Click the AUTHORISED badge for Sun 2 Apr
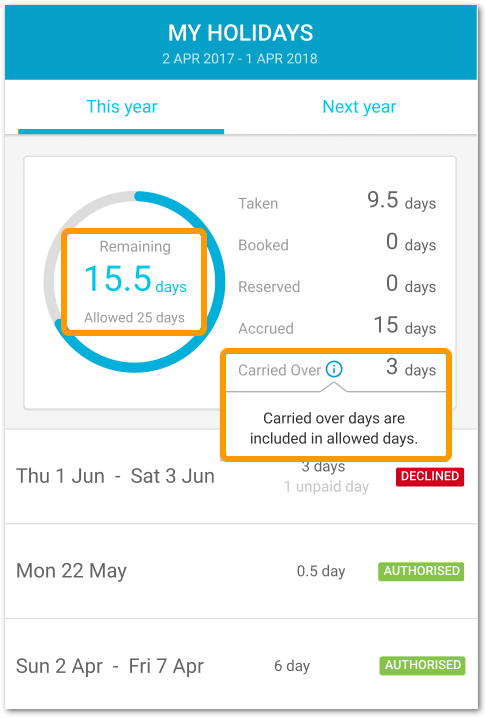This screenshot has width=487, height=718. click(422, 665)
